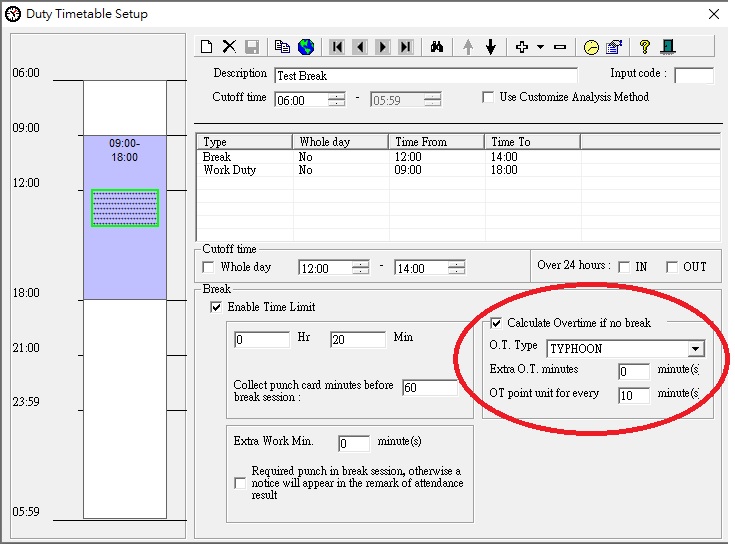Adjust the 14:00 end time spinner
The image size is (735, 552).
pos(457,268)
